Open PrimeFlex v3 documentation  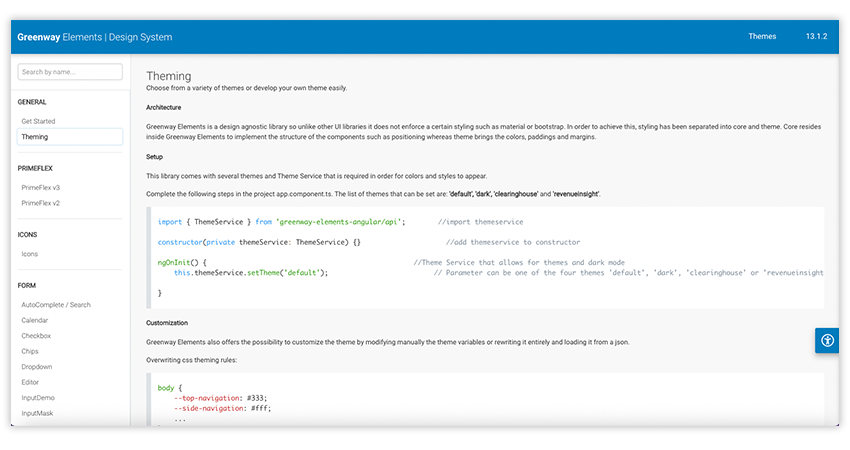pos(41,187)
